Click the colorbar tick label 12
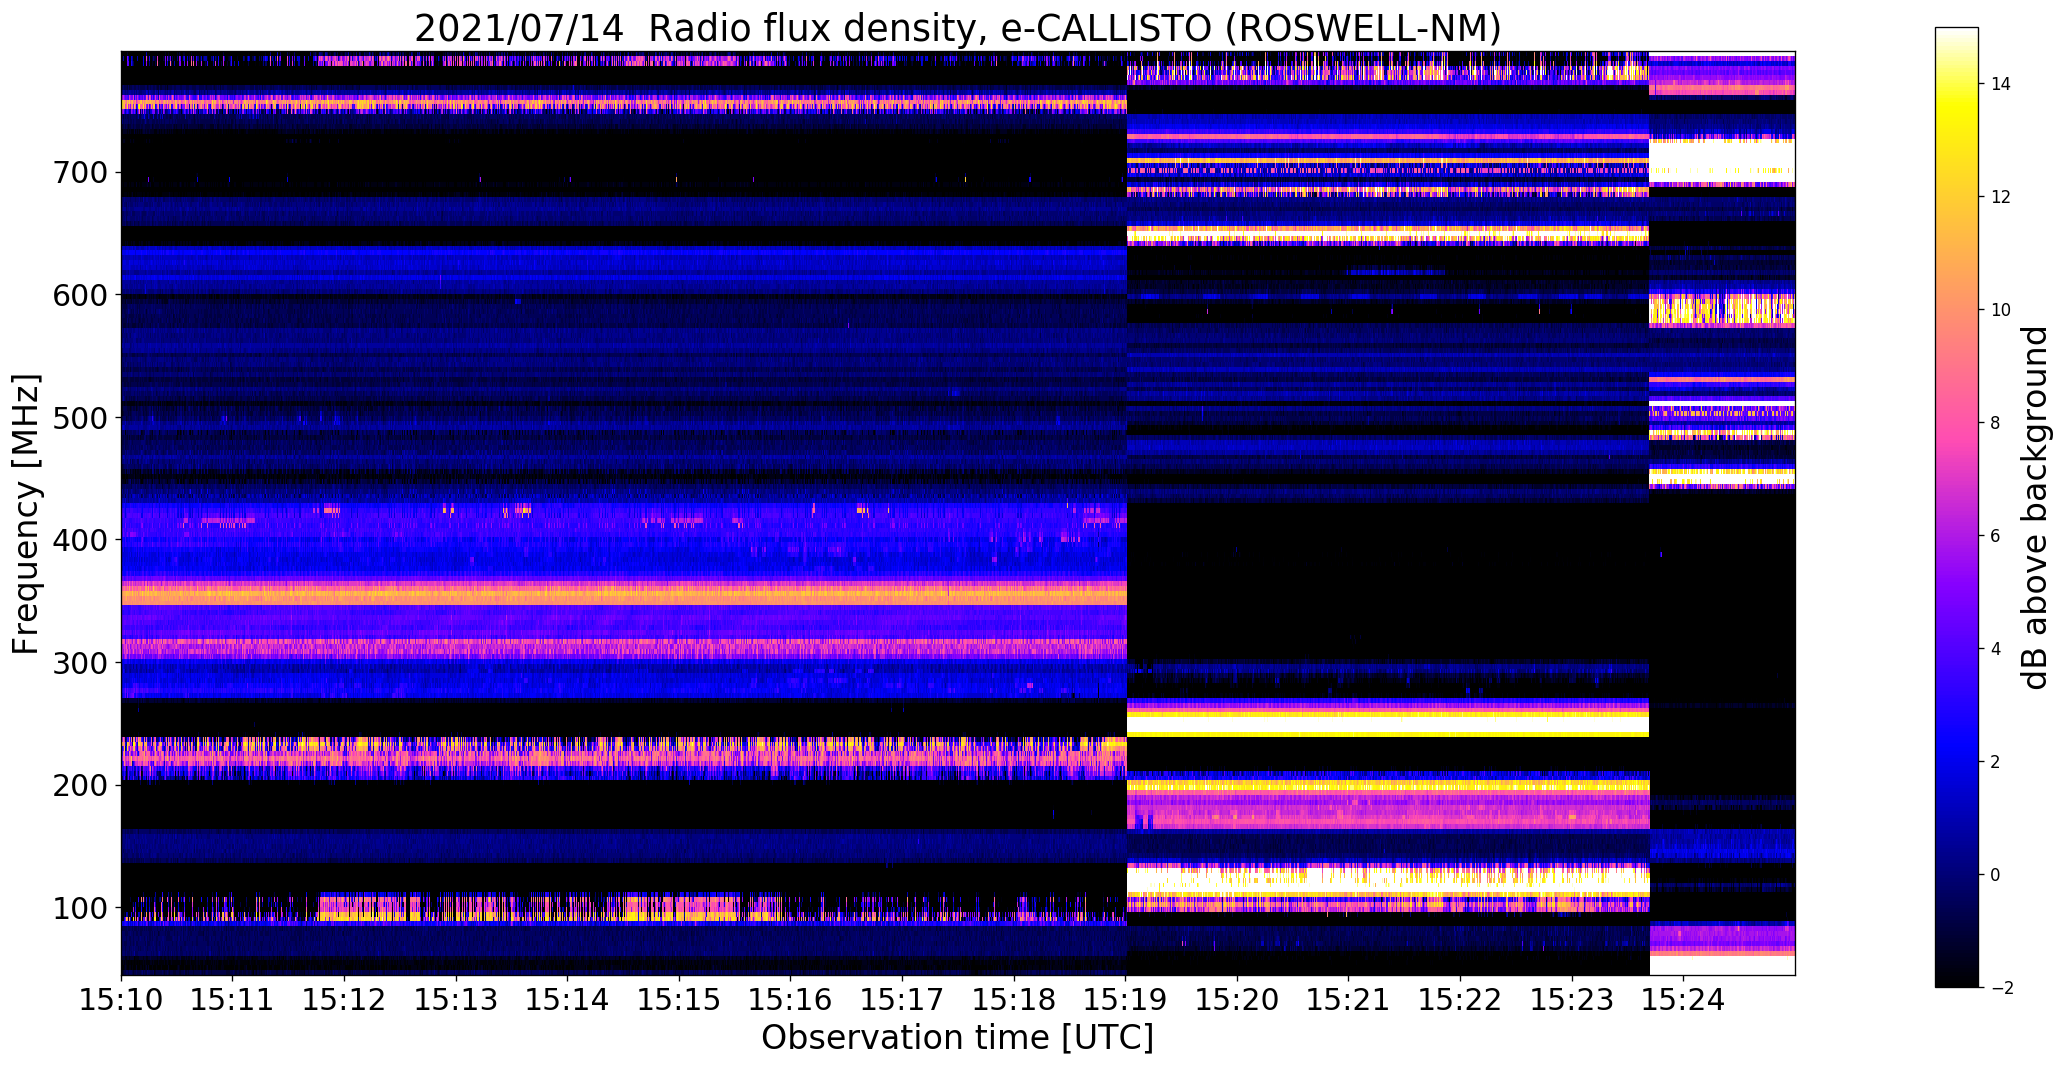Screen dimensions: 2066x1067 pos(2001,198)
